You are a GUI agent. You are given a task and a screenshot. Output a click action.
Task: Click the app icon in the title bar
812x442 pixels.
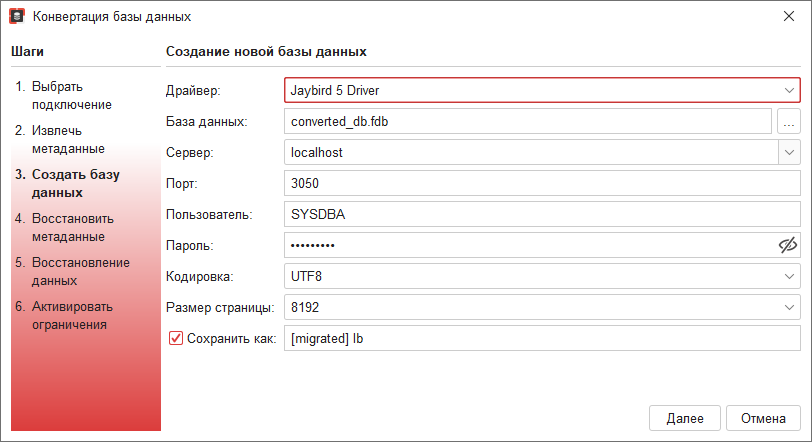pyautogui.click(x=17, y=16)
